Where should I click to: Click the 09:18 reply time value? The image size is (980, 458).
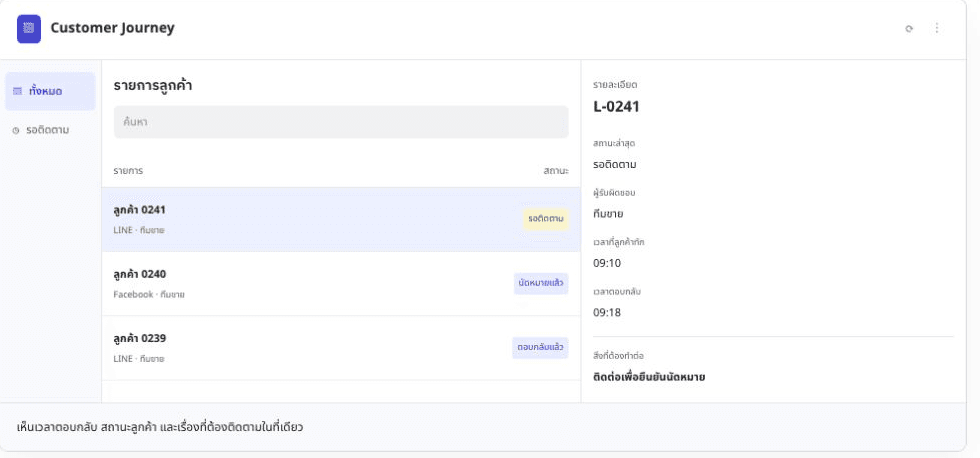point(607,312)
